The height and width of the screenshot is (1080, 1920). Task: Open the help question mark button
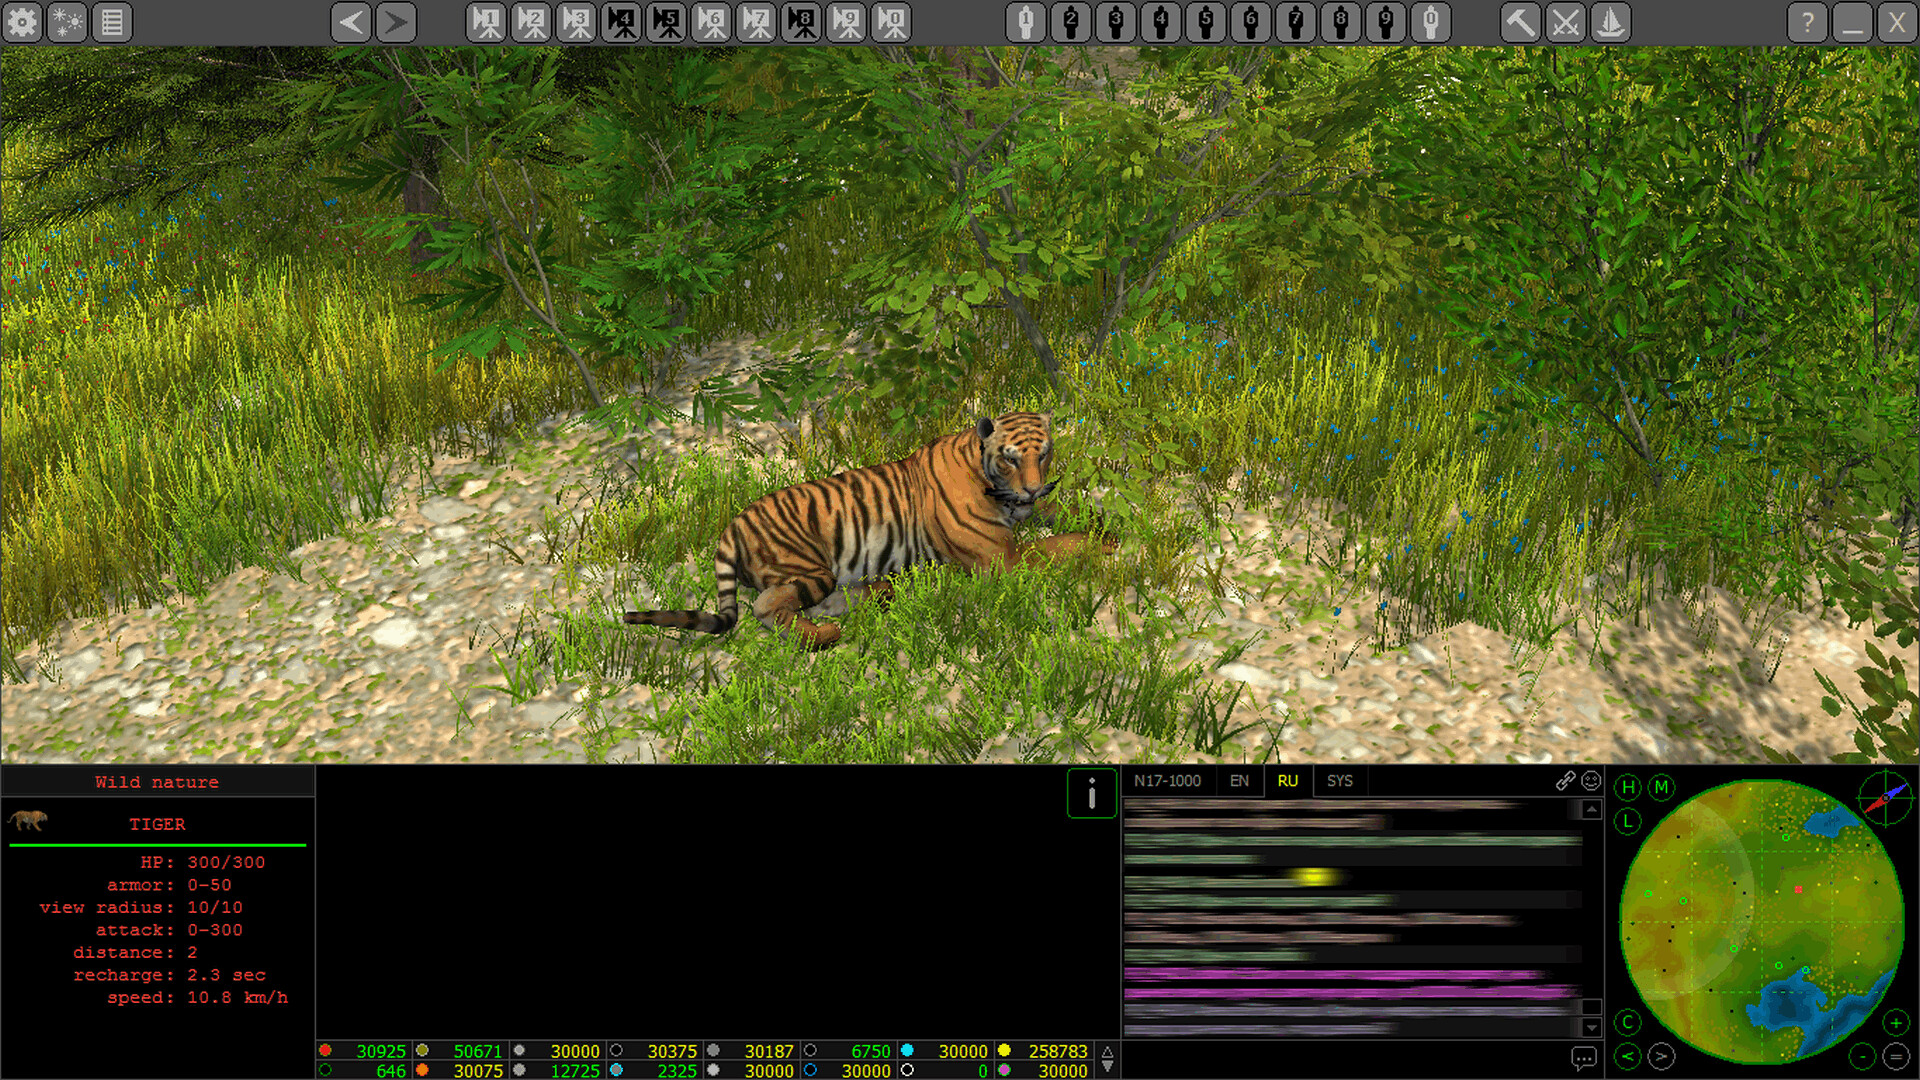pyautogui.click(x=1807, y=22)
